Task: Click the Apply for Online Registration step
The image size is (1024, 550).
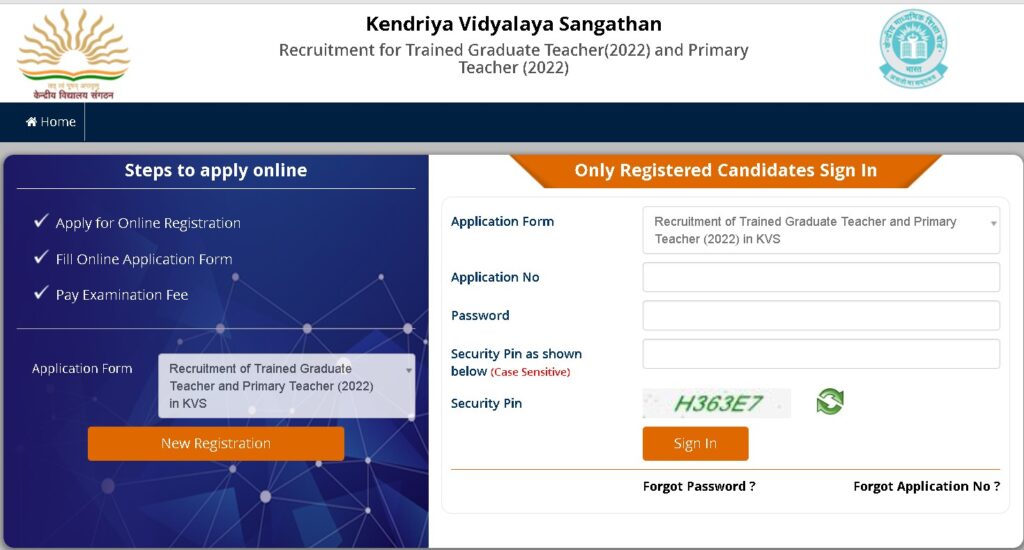Action: coord(148,223)
